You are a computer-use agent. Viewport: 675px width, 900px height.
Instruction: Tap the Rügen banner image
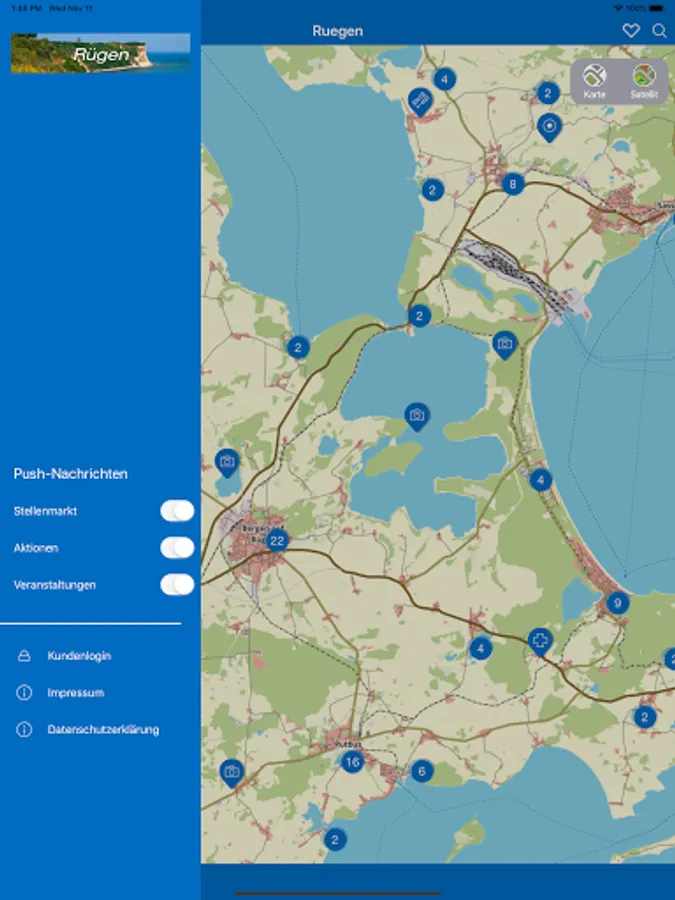(100, 53)
